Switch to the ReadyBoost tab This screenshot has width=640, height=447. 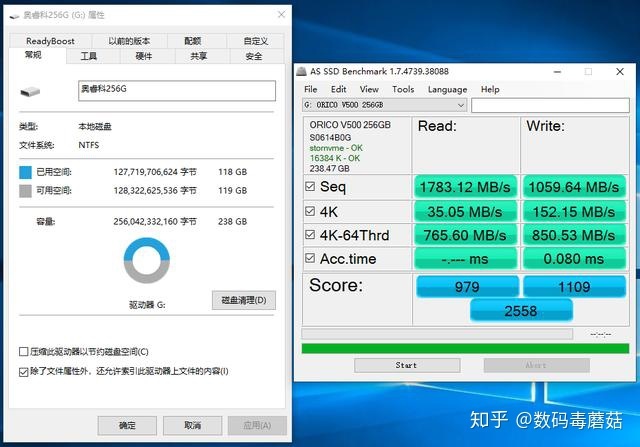[x=50, y=41]
